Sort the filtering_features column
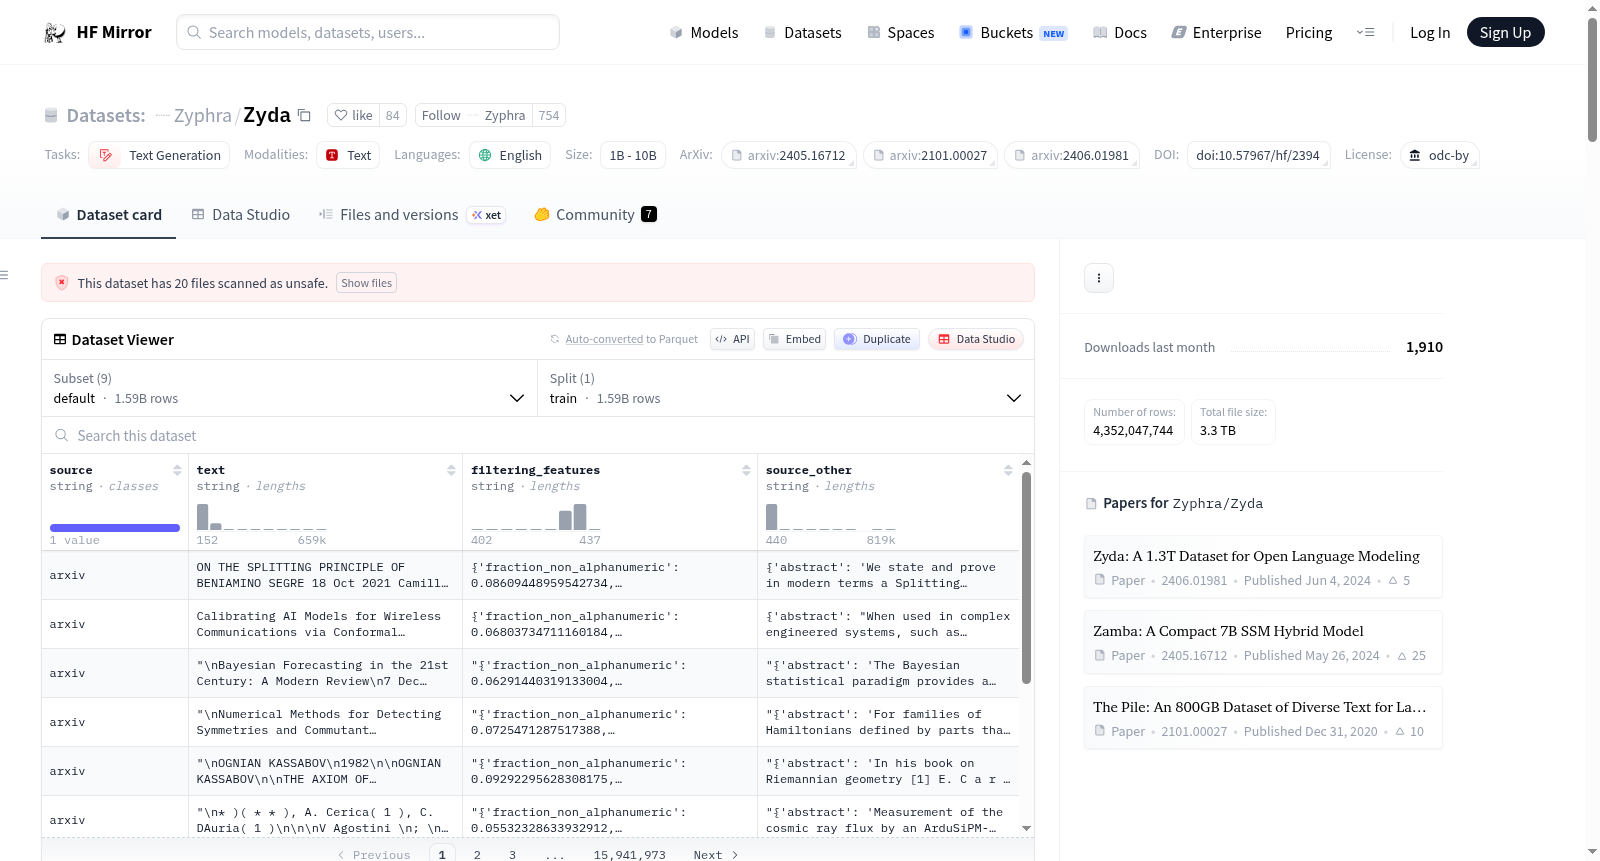Viewport: 1600px width, 861px height. point(746,470)
